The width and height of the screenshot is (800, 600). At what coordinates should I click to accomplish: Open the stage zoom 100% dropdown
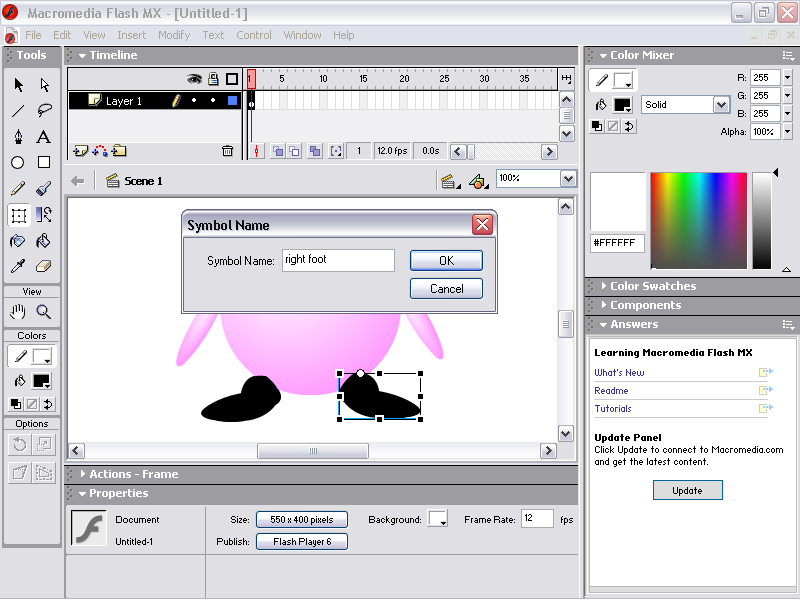568,179
